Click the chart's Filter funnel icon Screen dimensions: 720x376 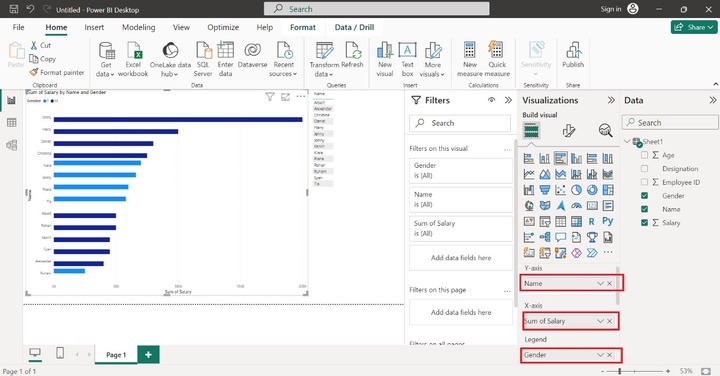[270, 96]
